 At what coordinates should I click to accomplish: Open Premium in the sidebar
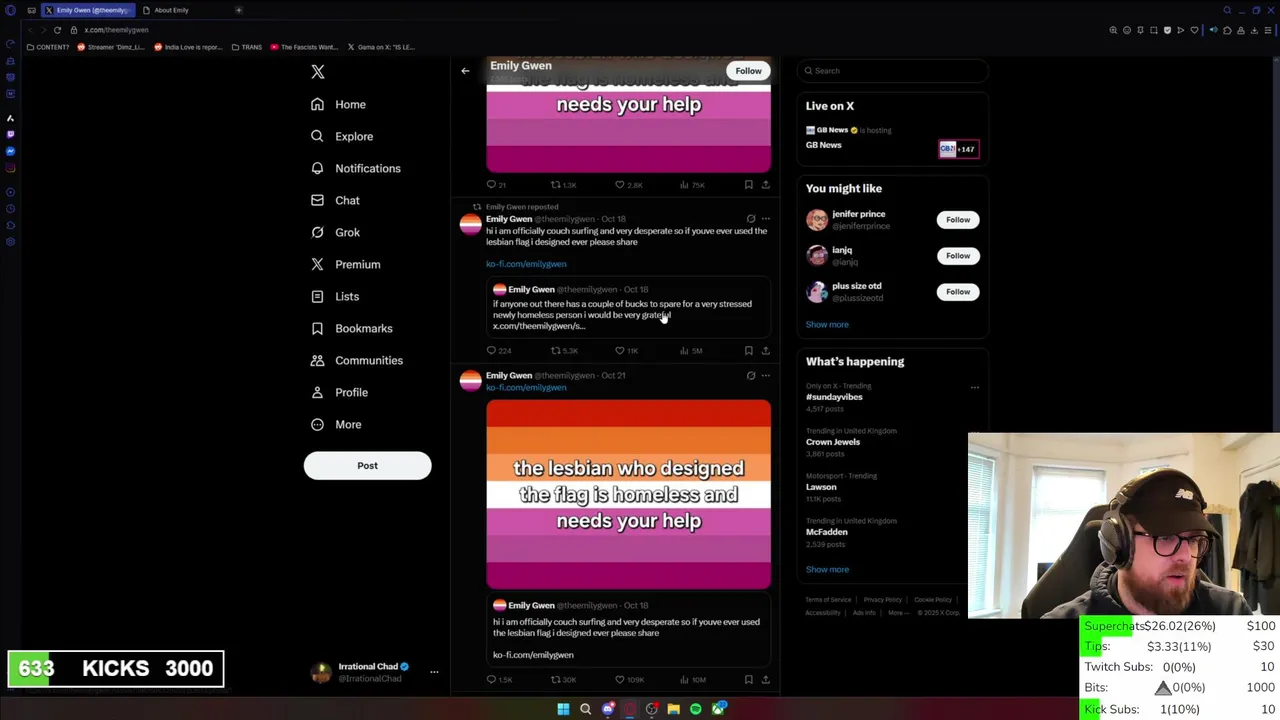point(346,264)
